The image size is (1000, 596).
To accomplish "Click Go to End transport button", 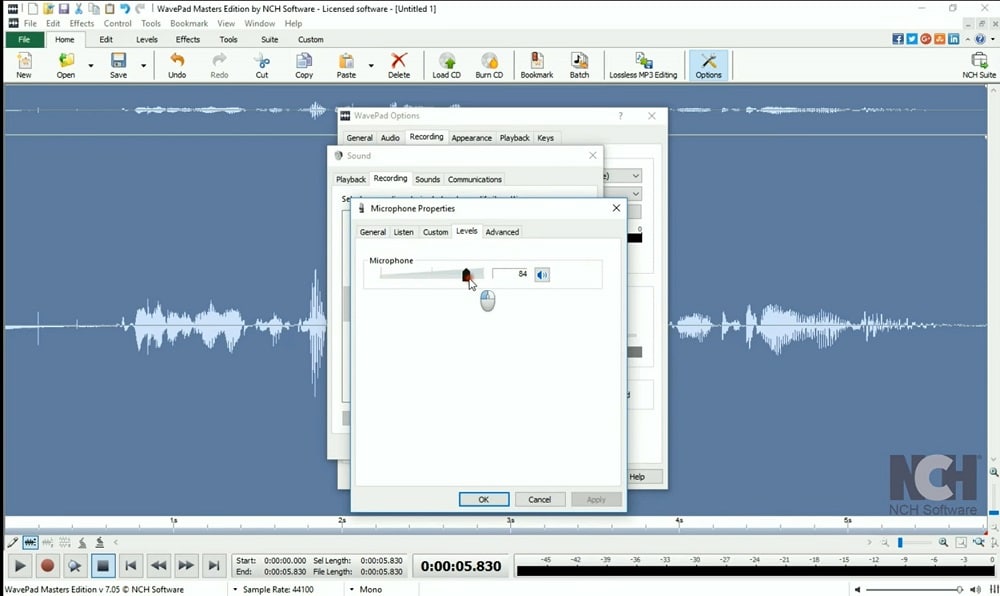I will 214,565.
